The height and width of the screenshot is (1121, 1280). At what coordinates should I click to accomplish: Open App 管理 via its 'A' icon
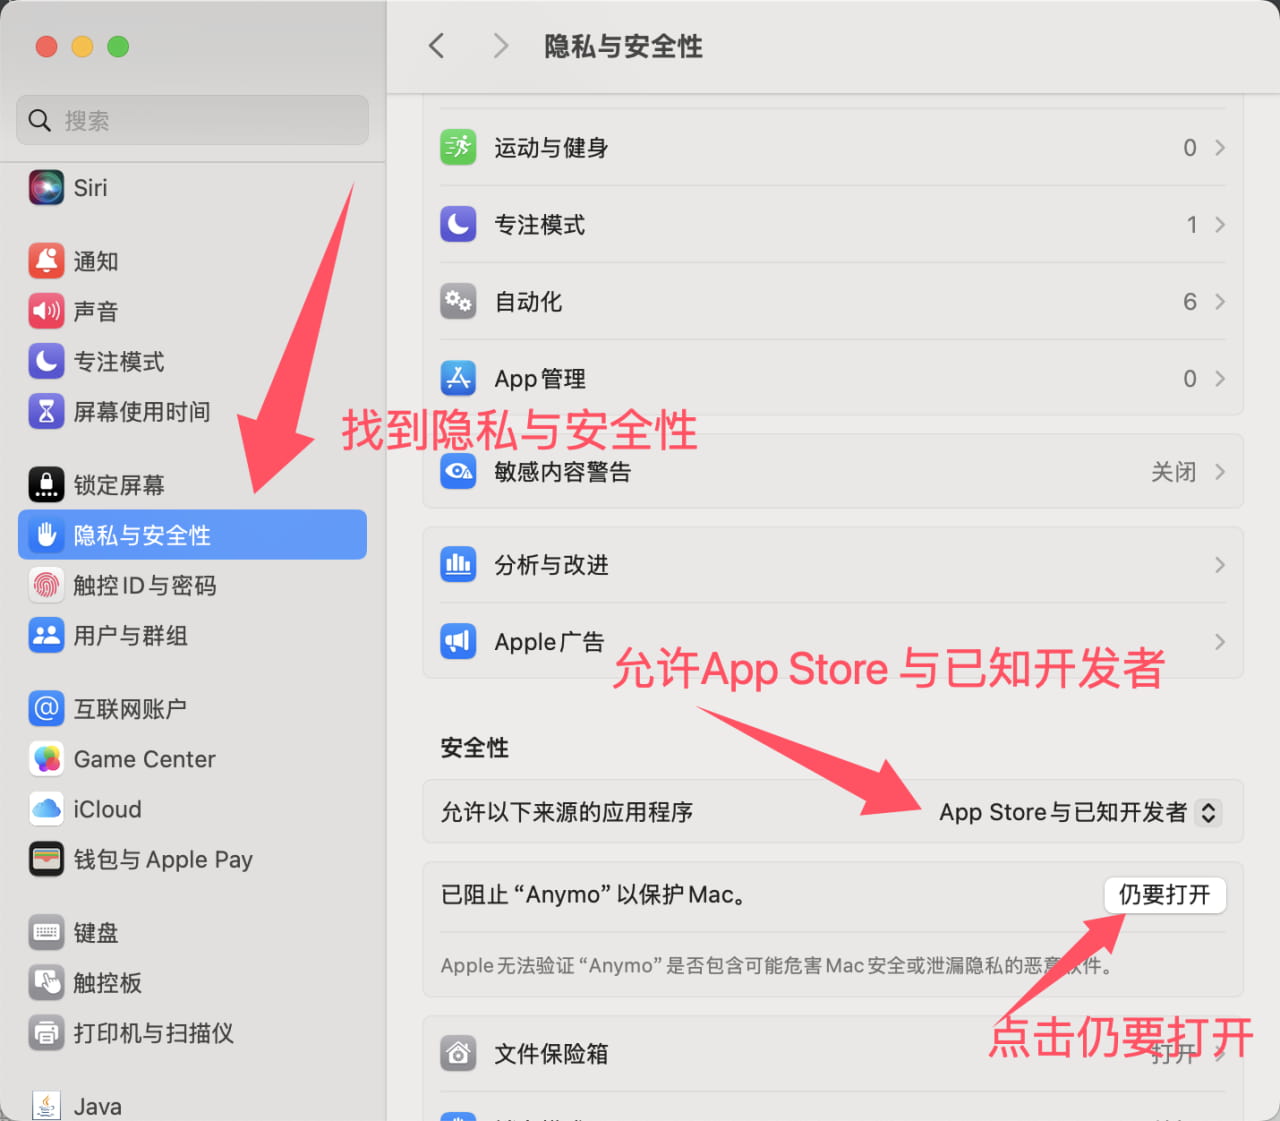[x=458, y=378]
